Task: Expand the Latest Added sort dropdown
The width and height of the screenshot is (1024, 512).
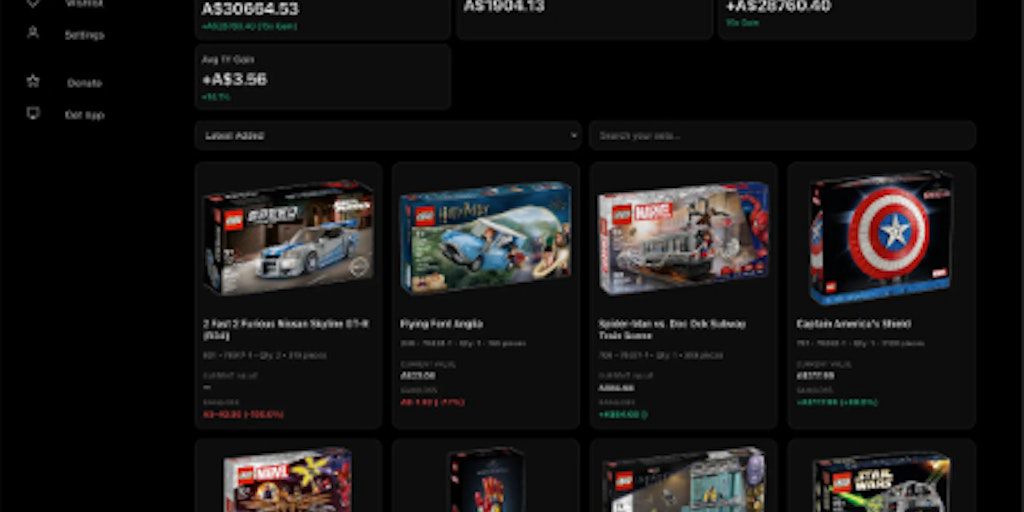Action: [388, 135]
